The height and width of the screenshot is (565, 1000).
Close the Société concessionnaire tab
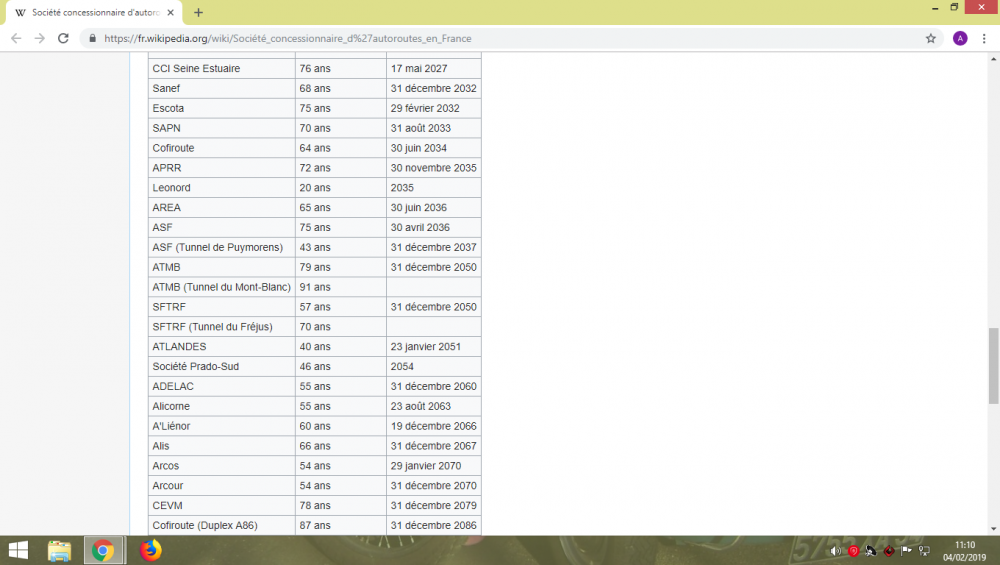coord(171,13)
